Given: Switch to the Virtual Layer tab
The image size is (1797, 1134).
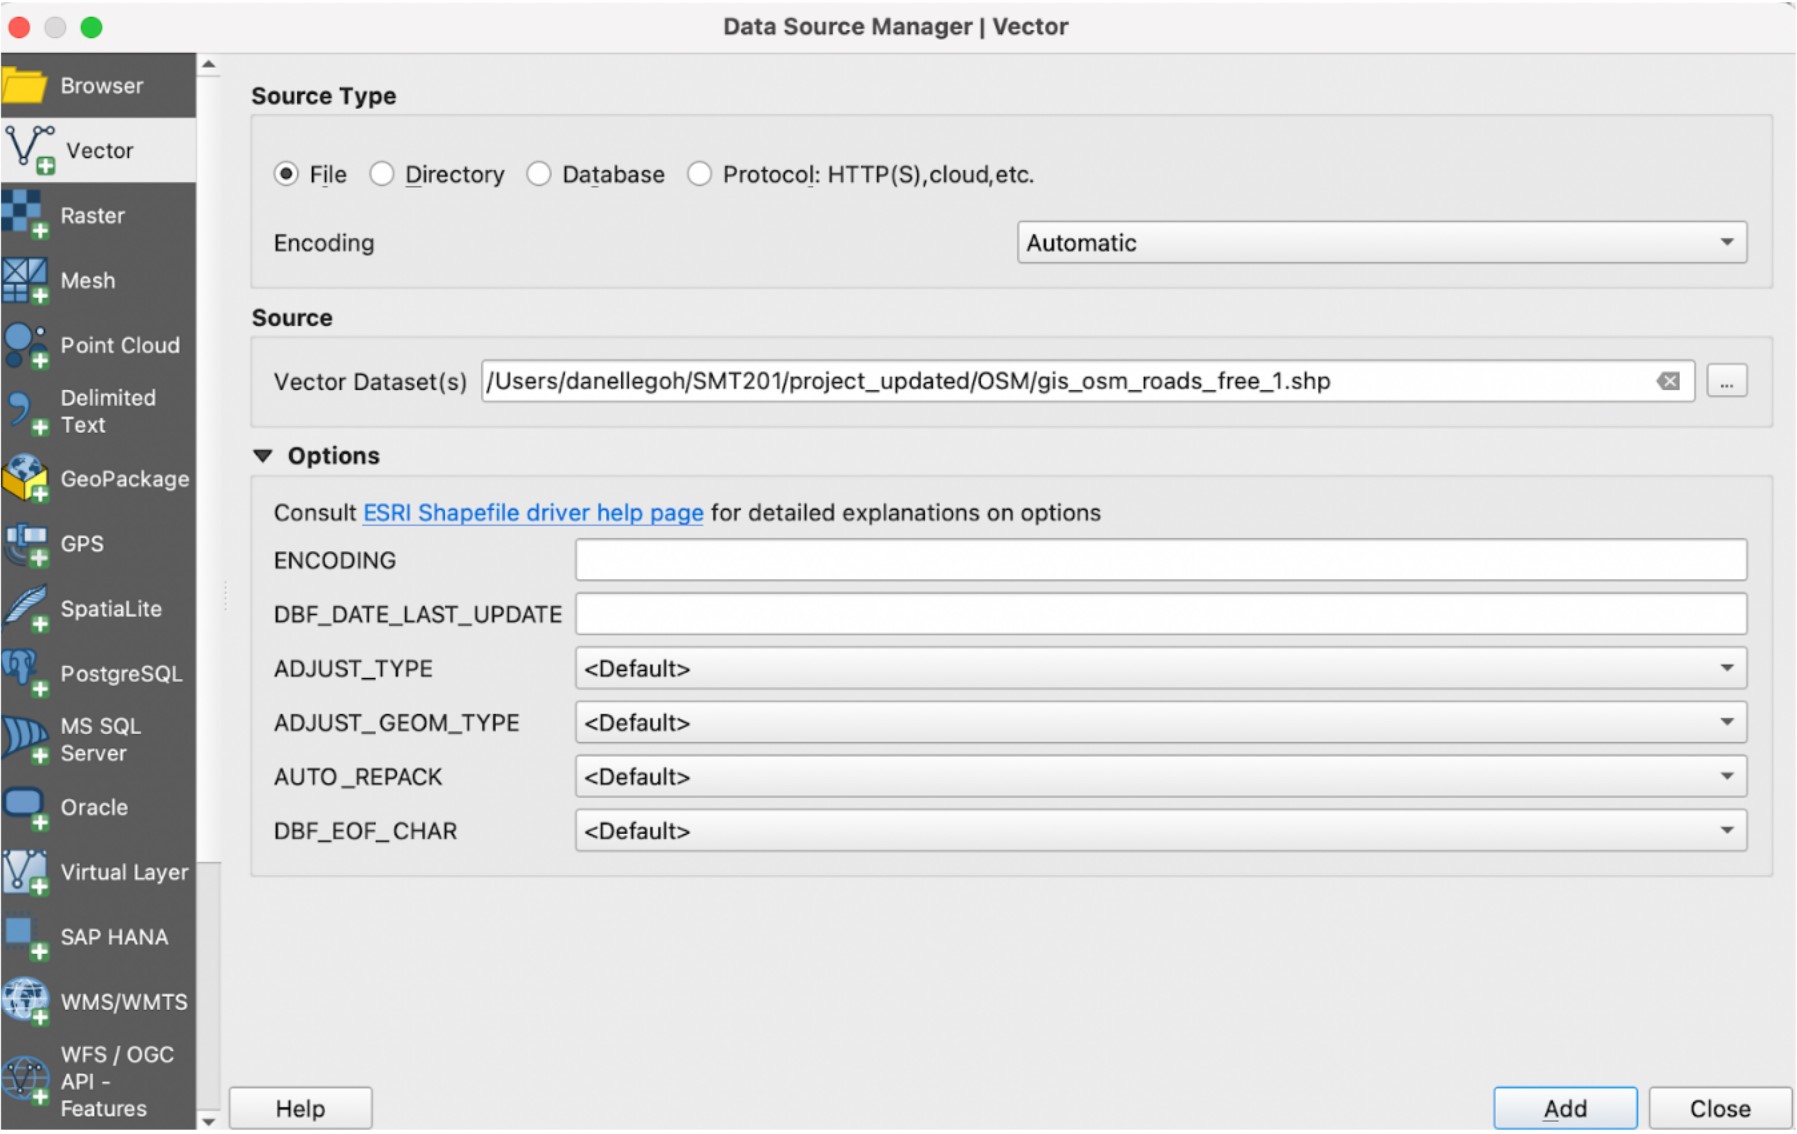Looking at the screenshot, I should pyautogui.click(x=99, y=872).
